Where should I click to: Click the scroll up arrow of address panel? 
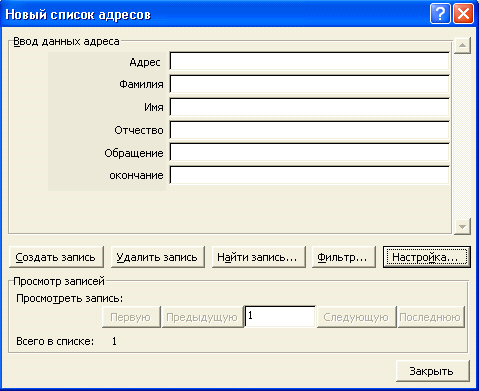click(x=462, y=45)
